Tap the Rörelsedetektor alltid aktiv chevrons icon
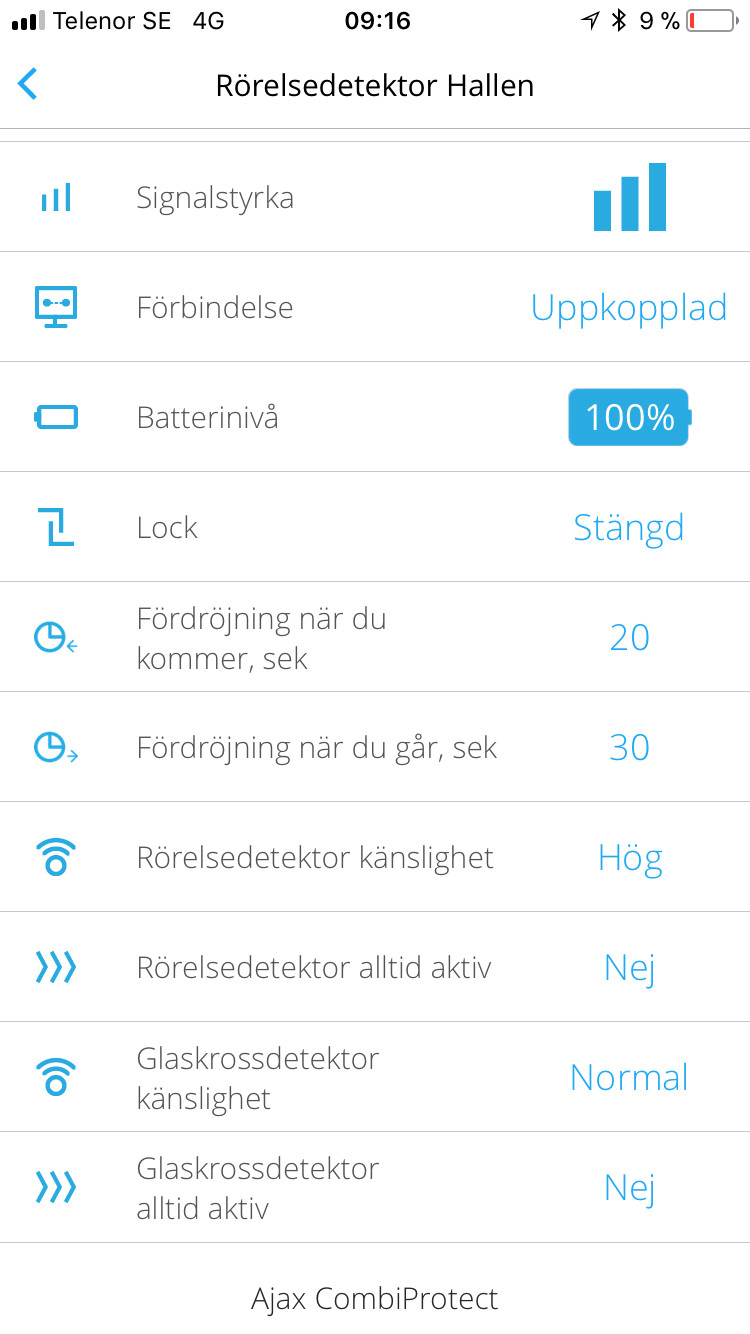750x1334 pixels. (56, 967)
